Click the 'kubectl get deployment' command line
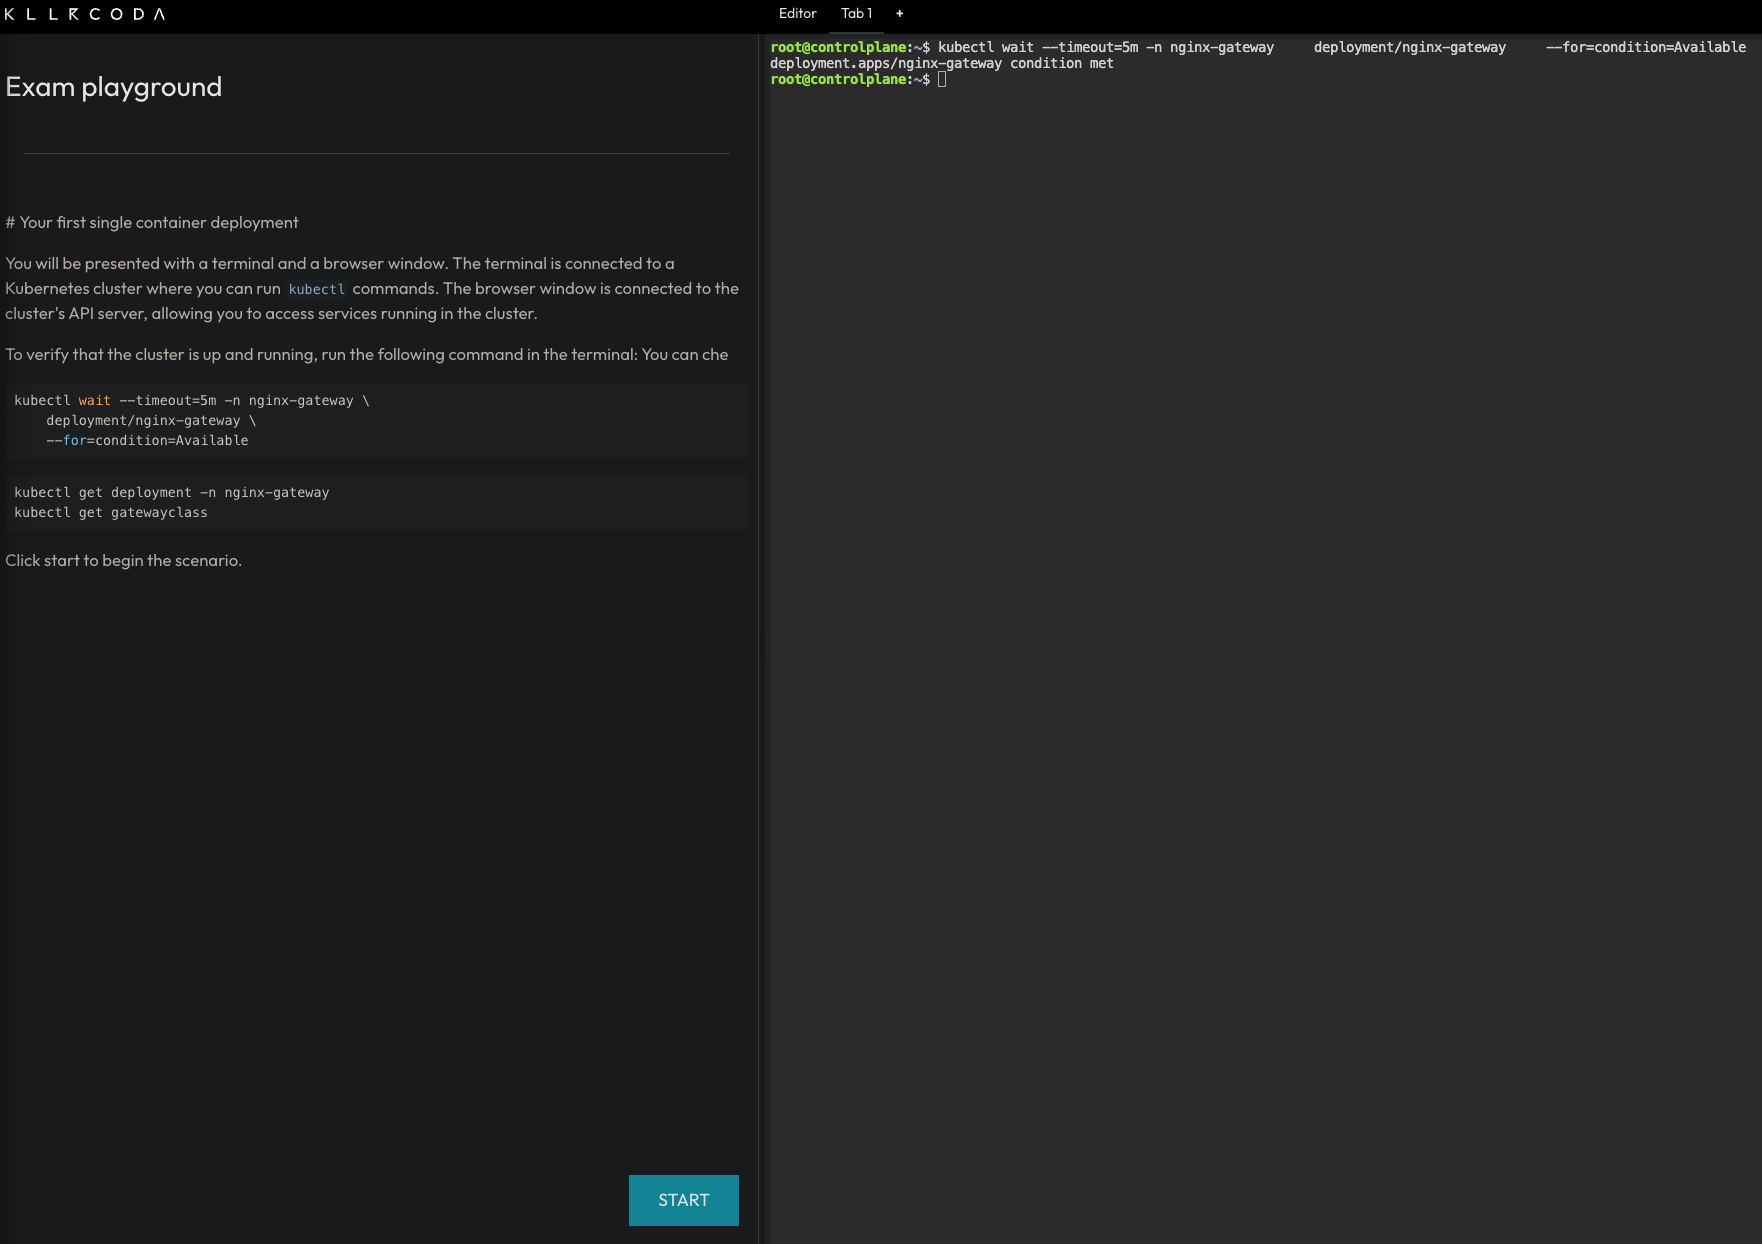Screen dimensions: 1762x1244 171,492
